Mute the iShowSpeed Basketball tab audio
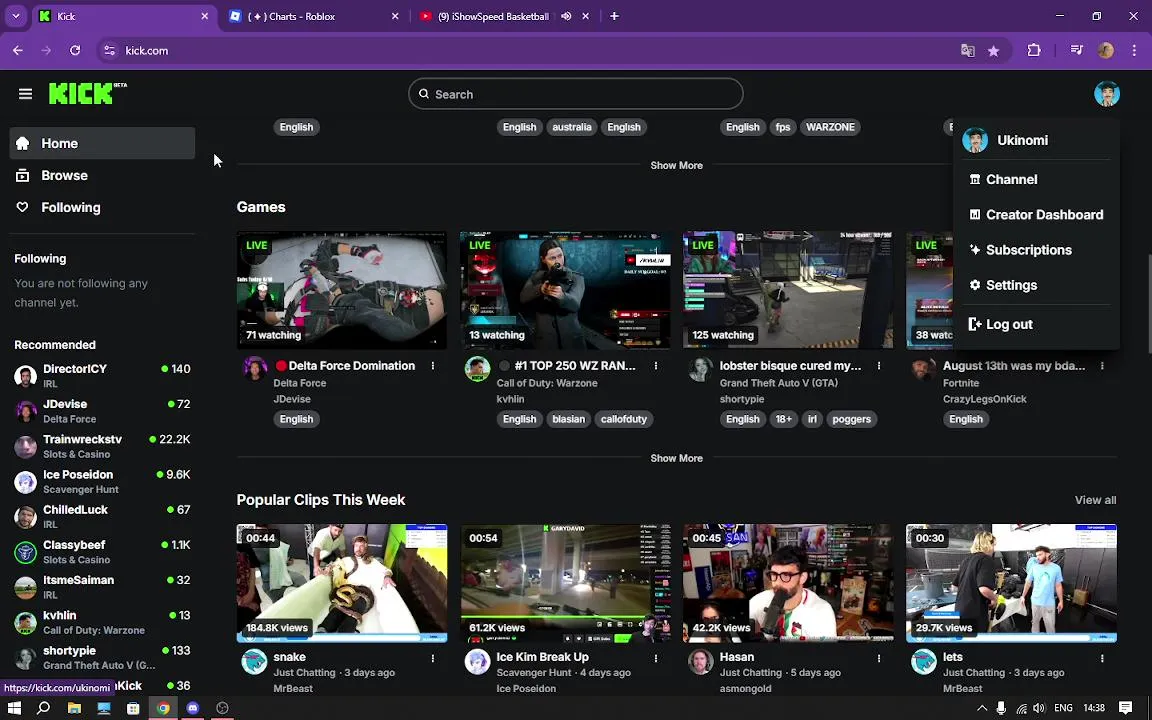Image resolution: width=1152 pixels, height=720 pixels. pyautogui.click(x=566, y=16)
